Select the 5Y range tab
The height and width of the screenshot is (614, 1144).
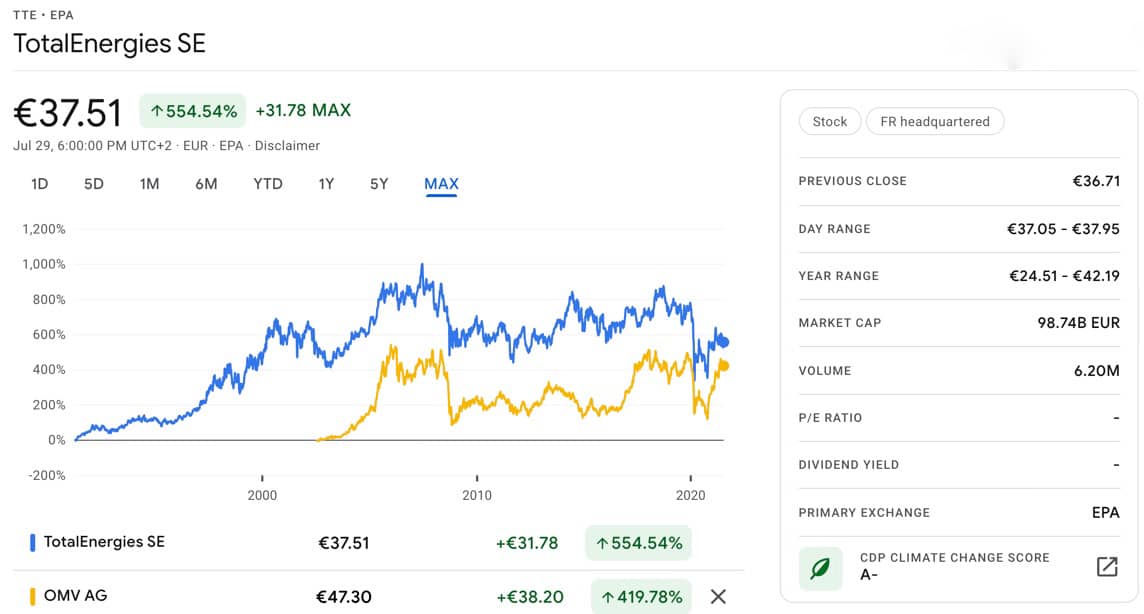[x=379, y=184]
